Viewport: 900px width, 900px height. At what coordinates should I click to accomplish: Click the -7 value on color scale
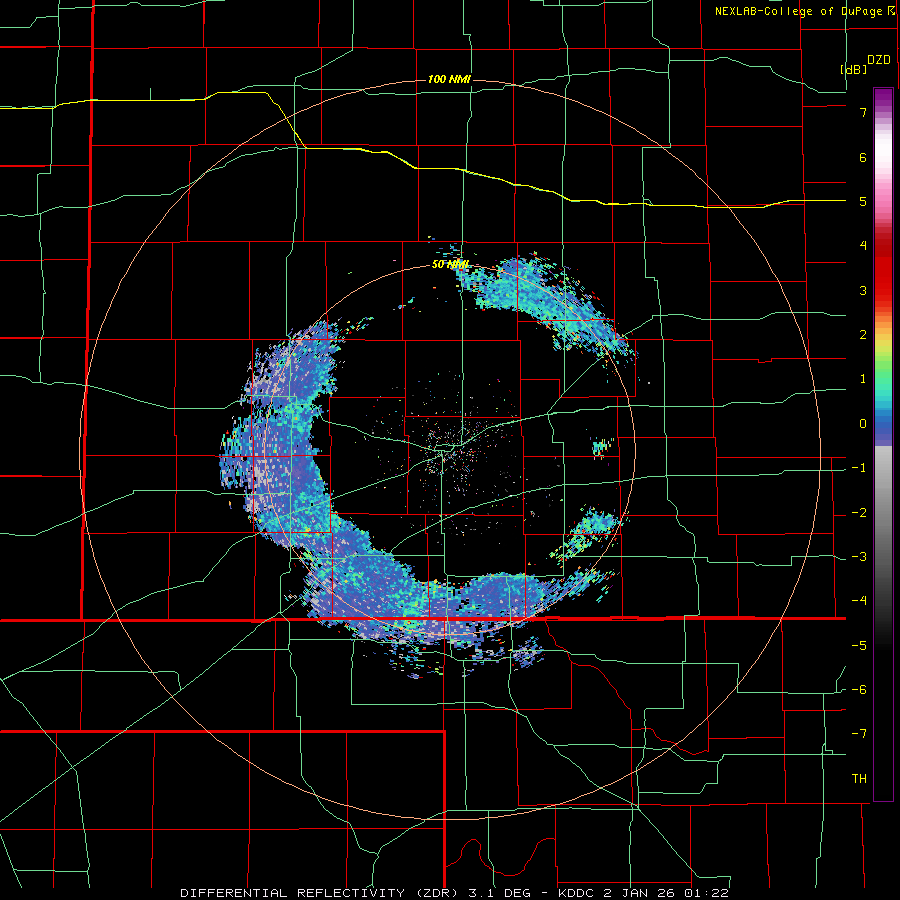(x=859, y=734)
